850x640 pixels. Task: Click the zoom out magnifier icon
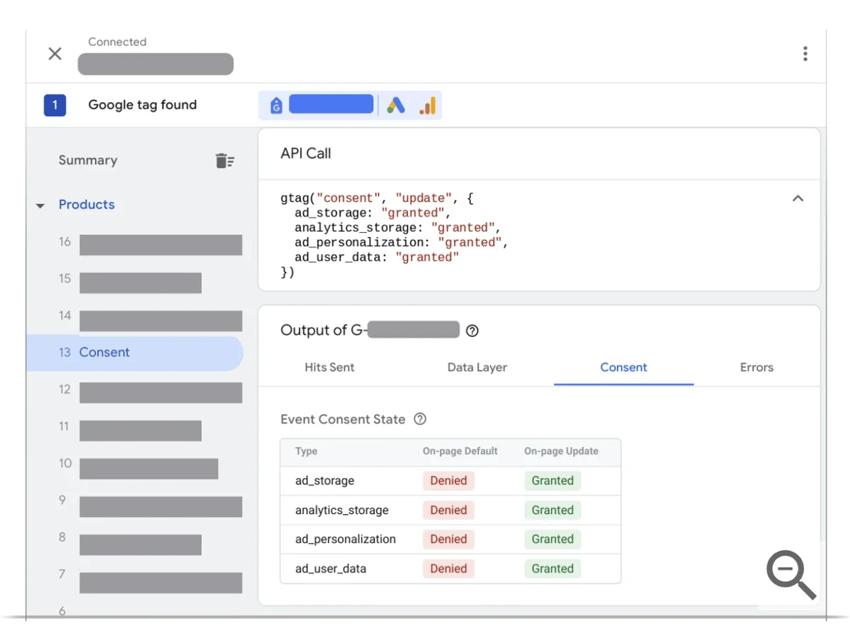coord(790,575)
